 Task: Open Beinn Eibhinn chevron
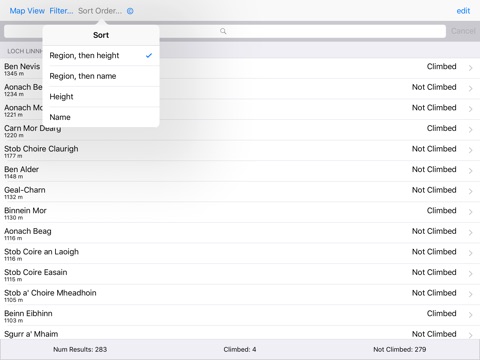[470, 315]
